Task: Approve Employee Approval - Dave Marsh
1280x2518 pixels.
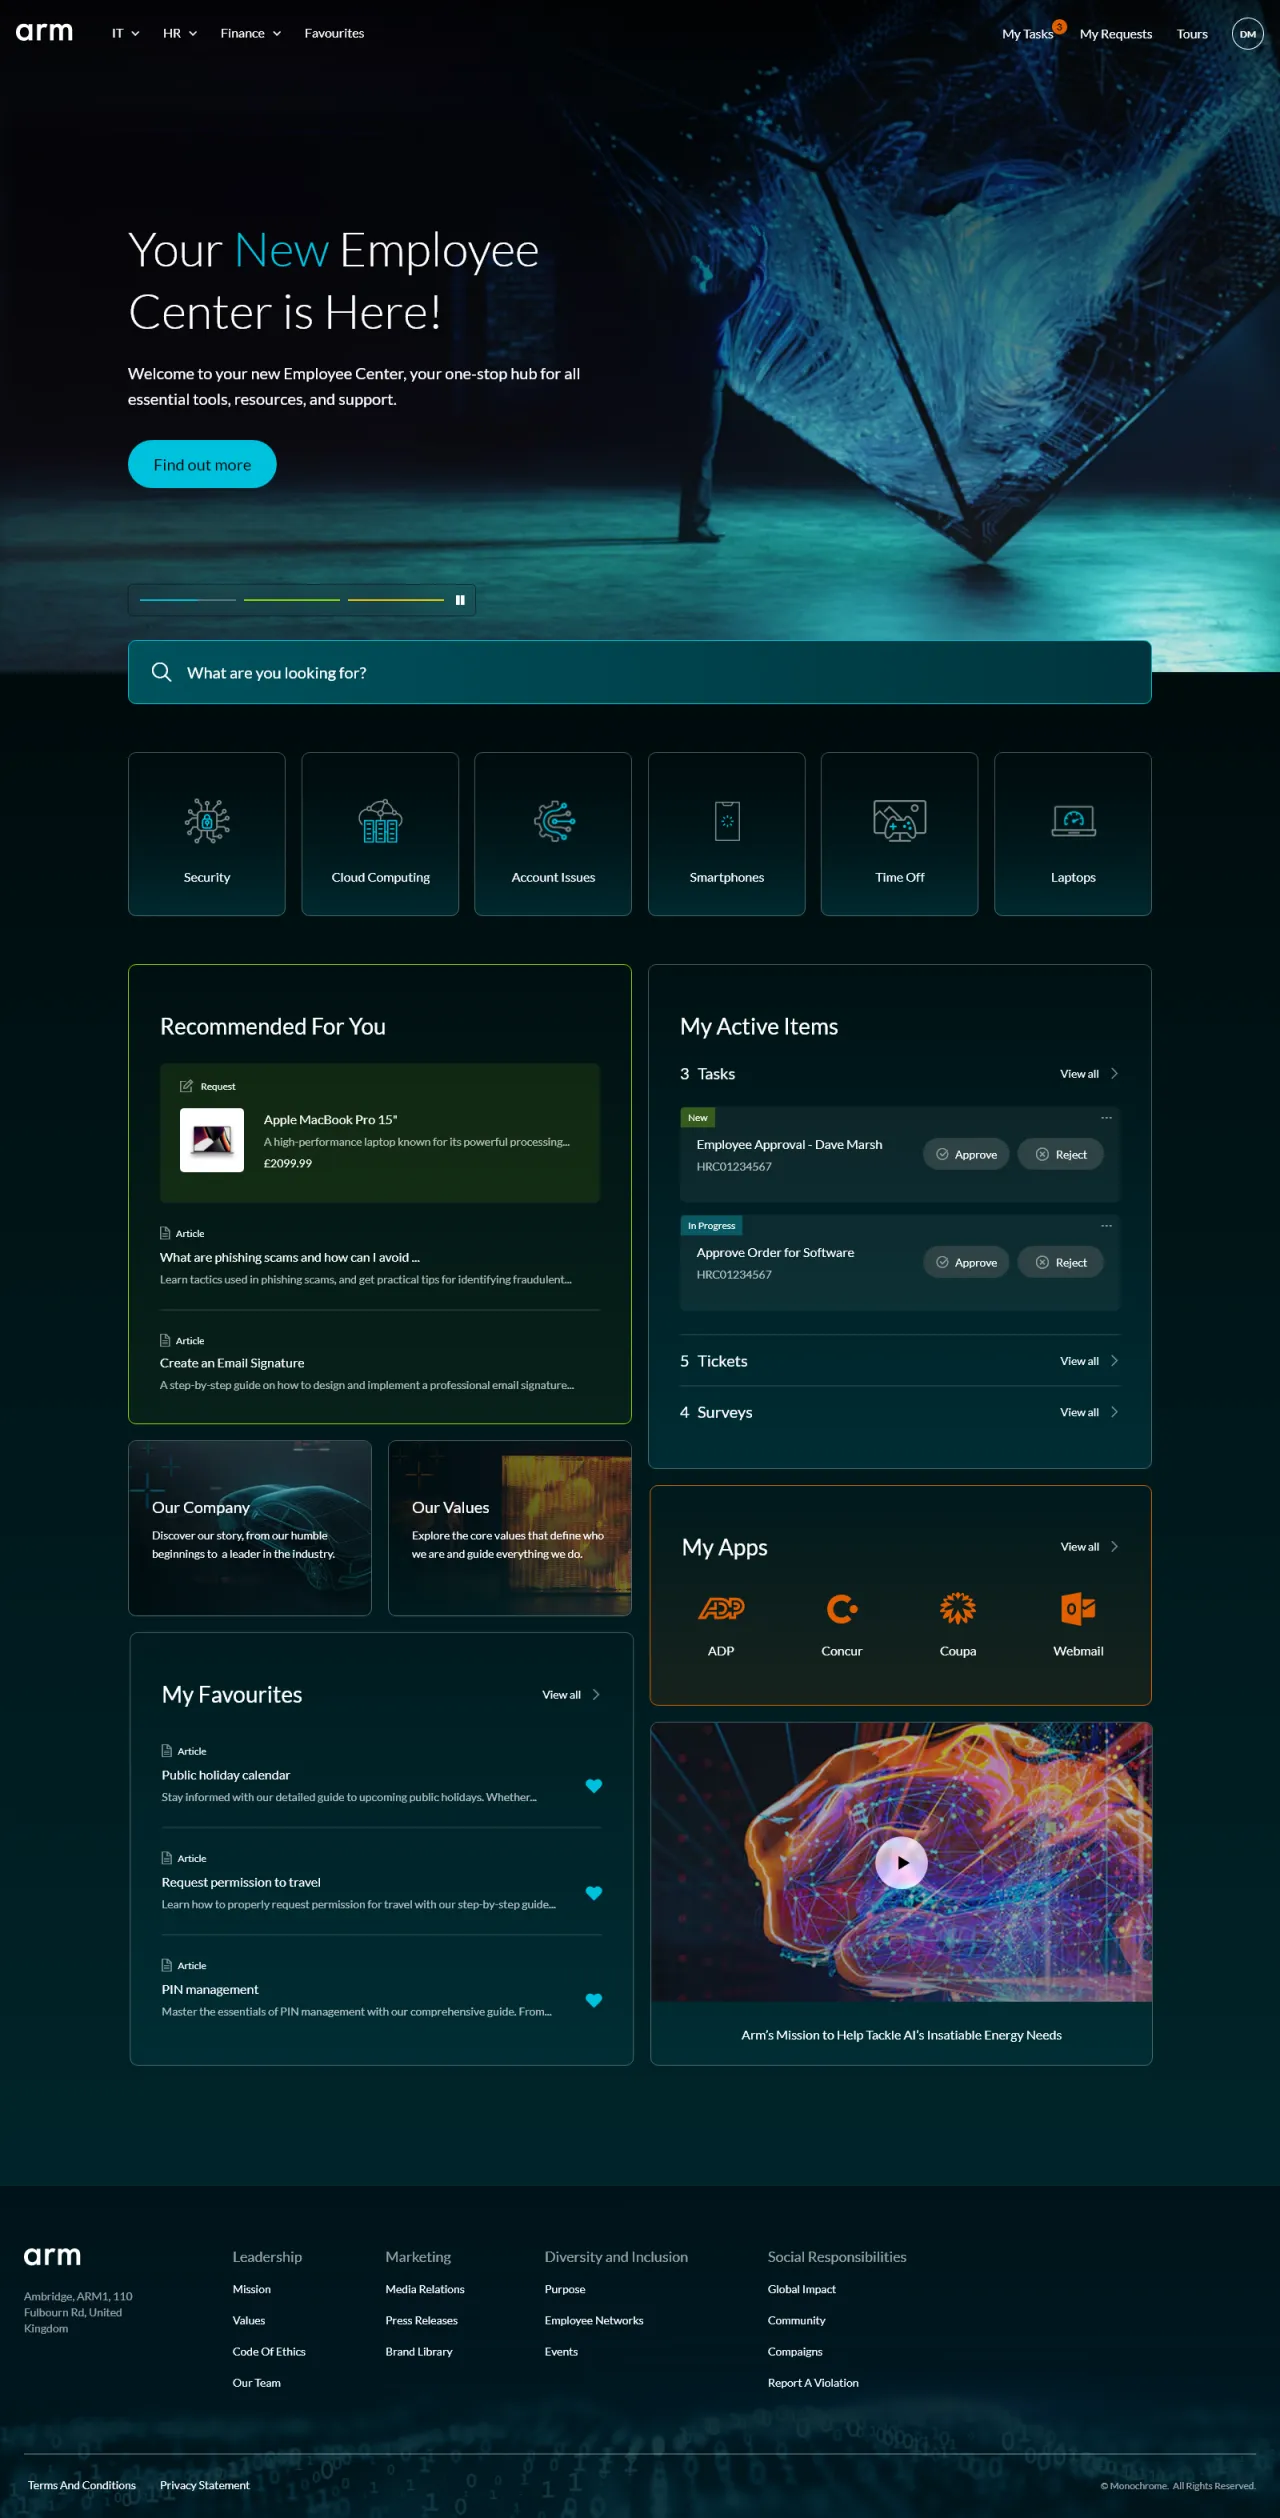Action: (x=966, y=1154)
